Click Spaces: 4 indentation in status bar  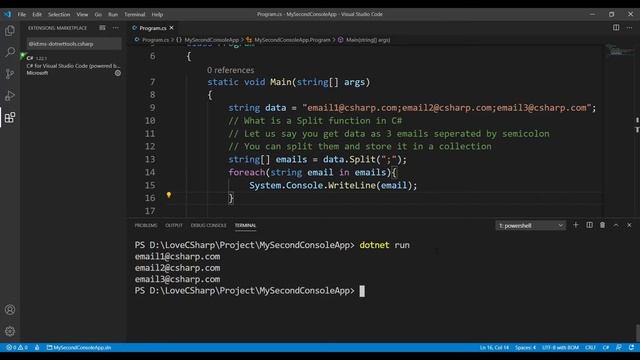525,347
